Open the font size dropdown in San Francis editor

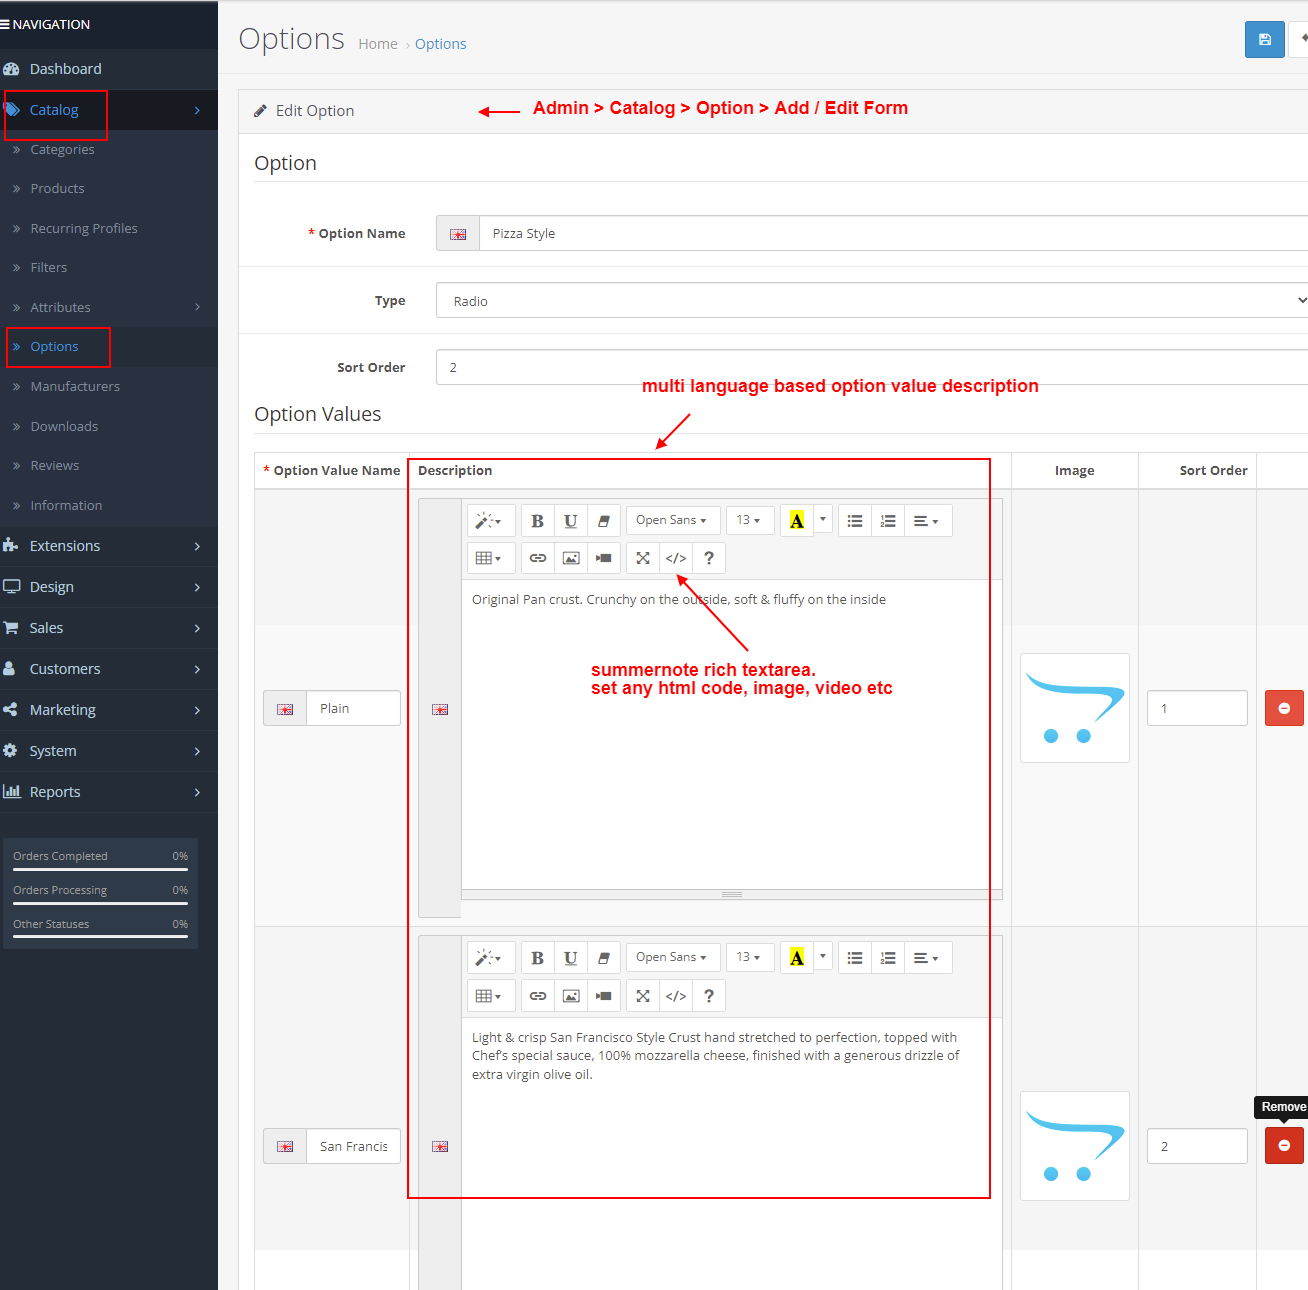(x=750, y=957)
